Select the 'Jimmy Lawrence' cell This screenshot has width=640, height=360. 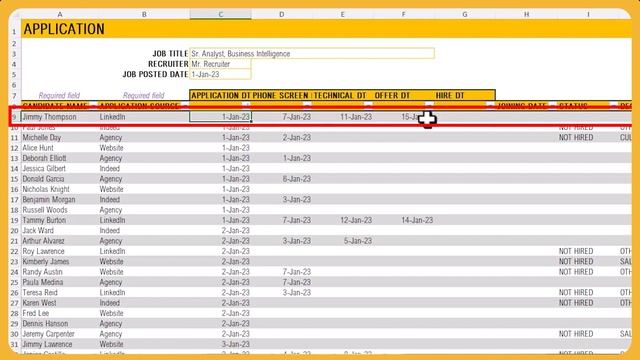pyautogui.click(x=60, y=344)
